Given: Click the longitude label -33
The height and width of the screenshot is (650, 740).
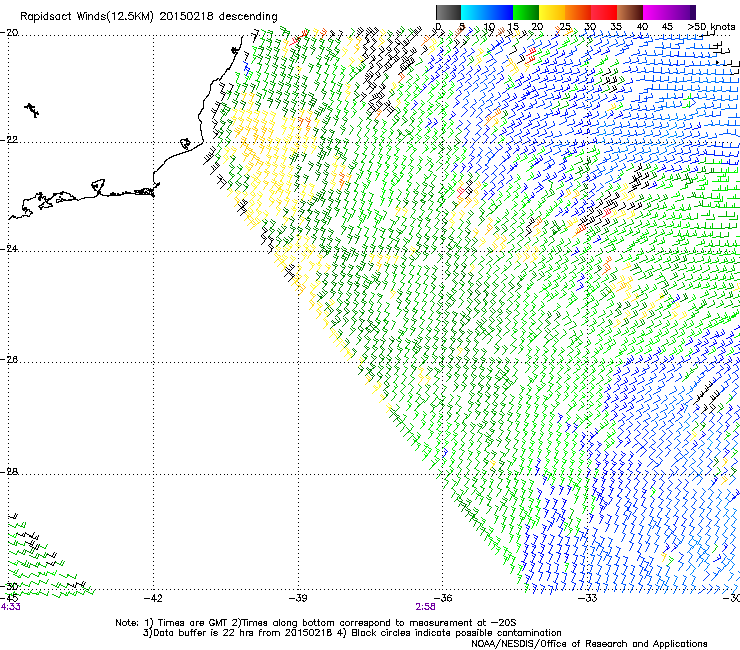Looking at the screenshot, I should point(588,598).
